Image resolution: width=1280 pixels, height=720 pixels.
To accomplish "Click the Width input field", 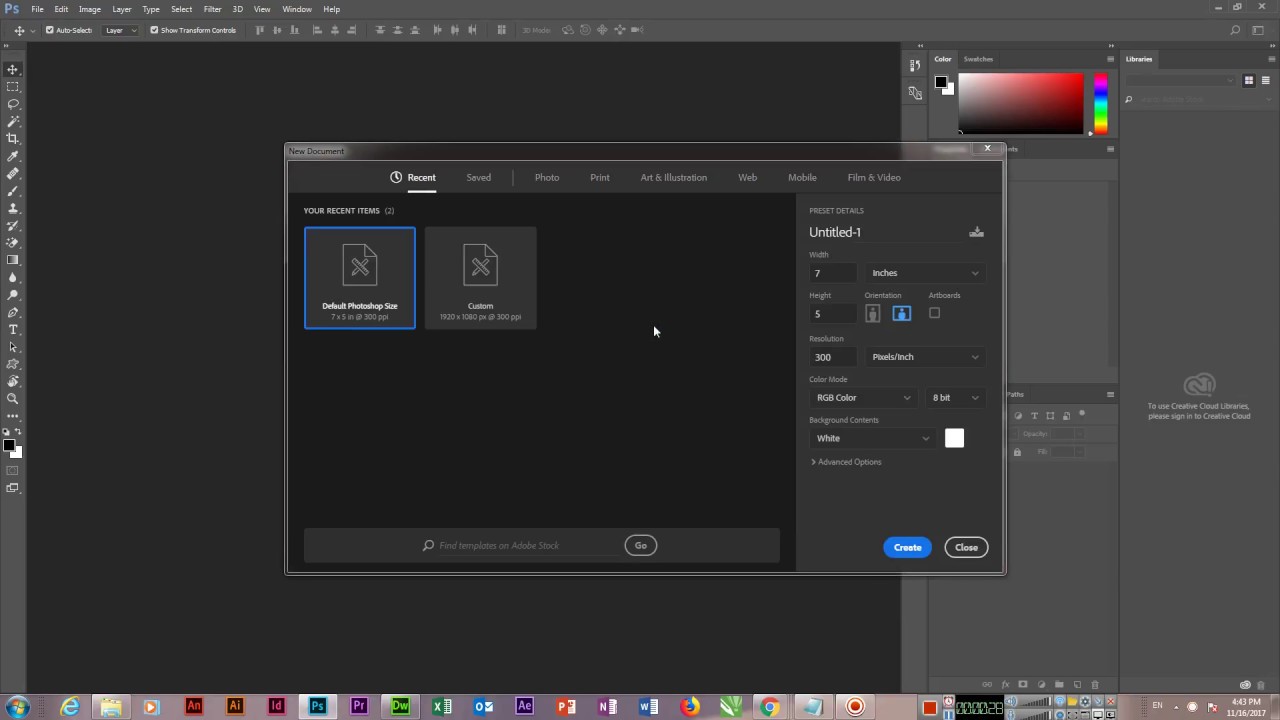I will 833,273.
